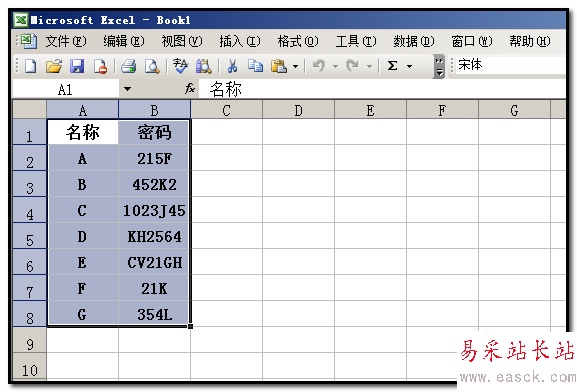This screenshot has height=392, width=577.
Task: Select column C header
Action: click(227, 110)
